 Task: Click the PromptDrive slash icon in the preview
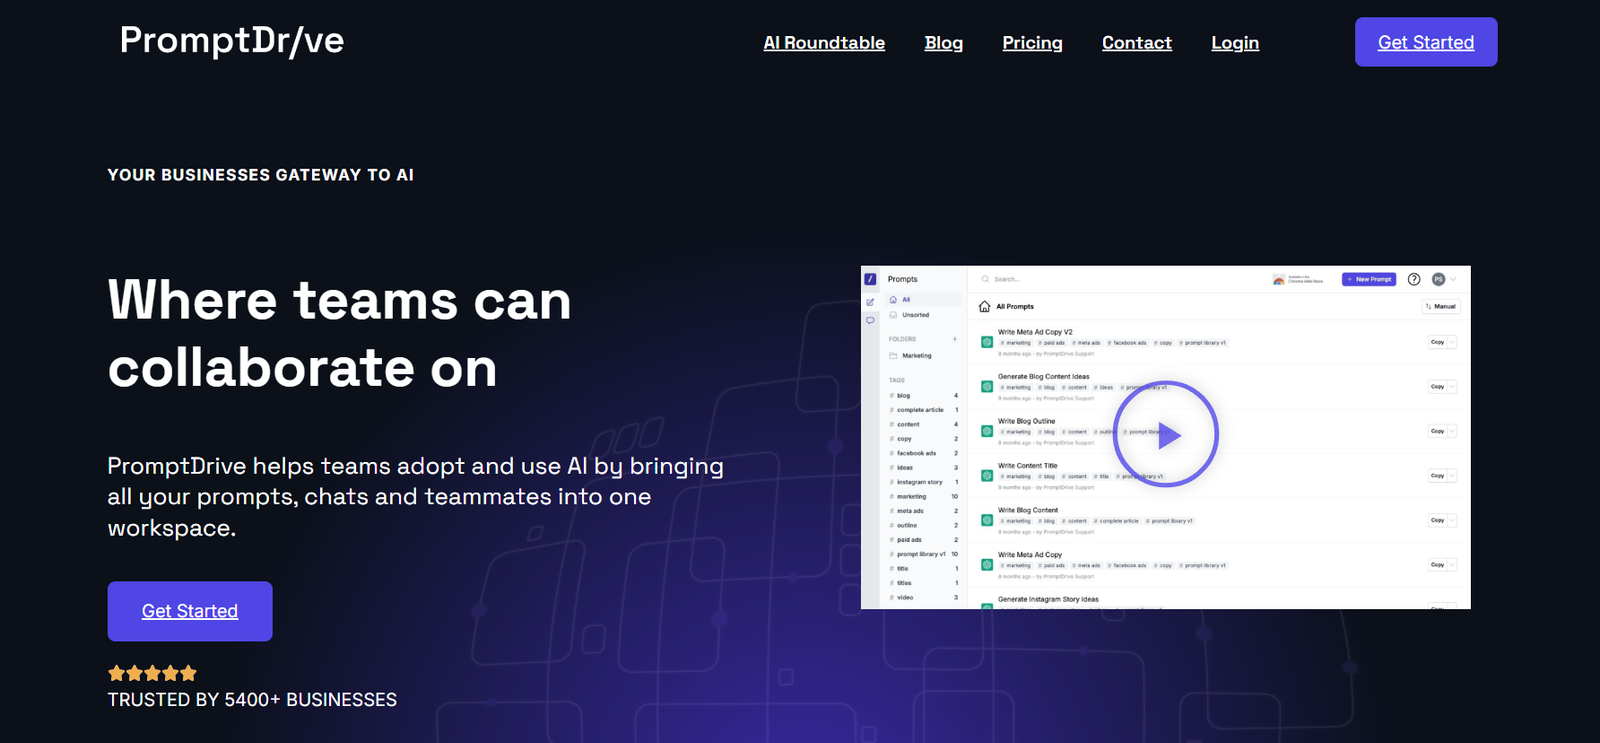(x=870, y=279)
